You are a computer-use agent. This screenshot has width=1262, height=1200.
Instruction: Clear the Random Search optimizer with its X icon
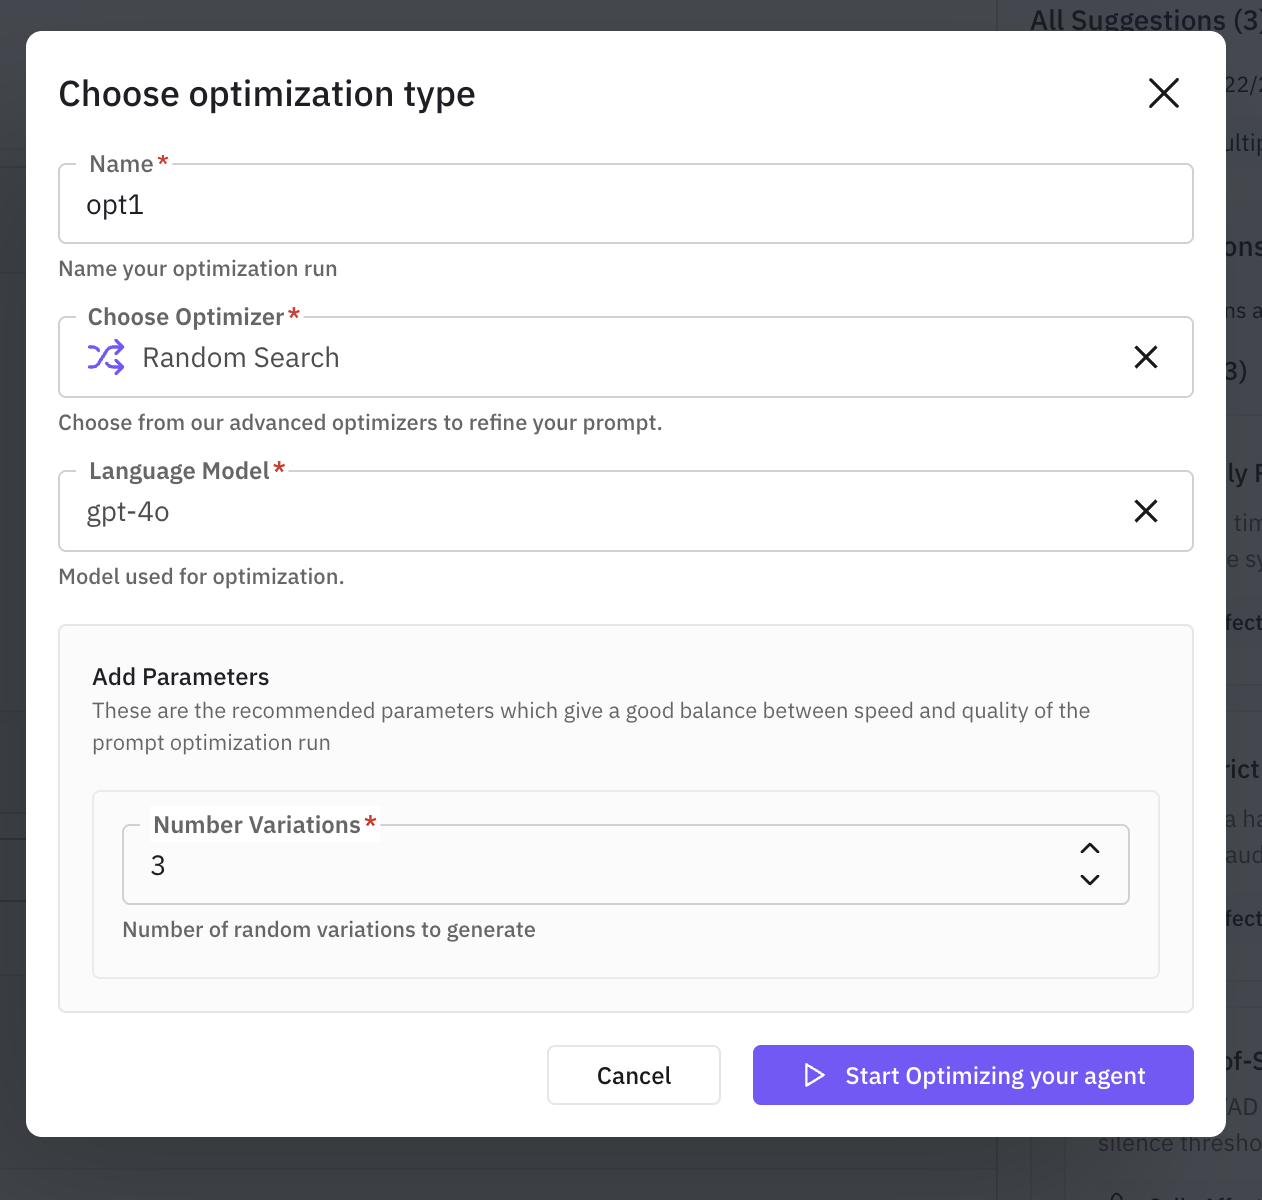click(x=1146, y=357)
